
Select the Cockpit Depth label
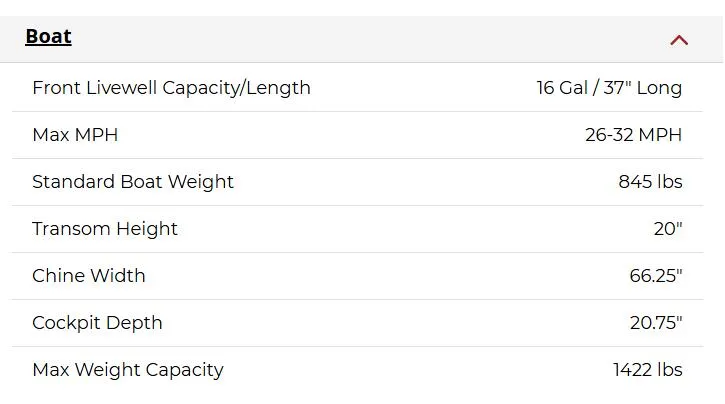(97, 323)
